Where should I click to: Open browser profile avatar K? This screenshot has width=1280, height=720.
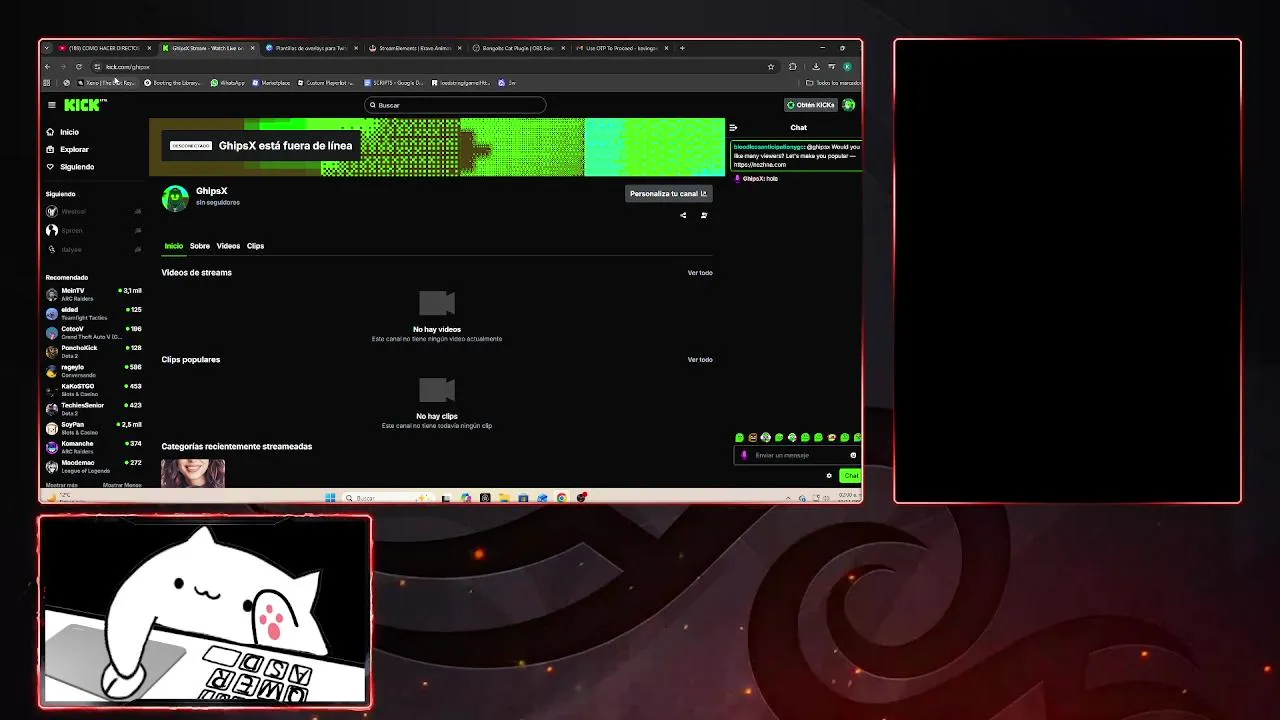tap(847, 67)
